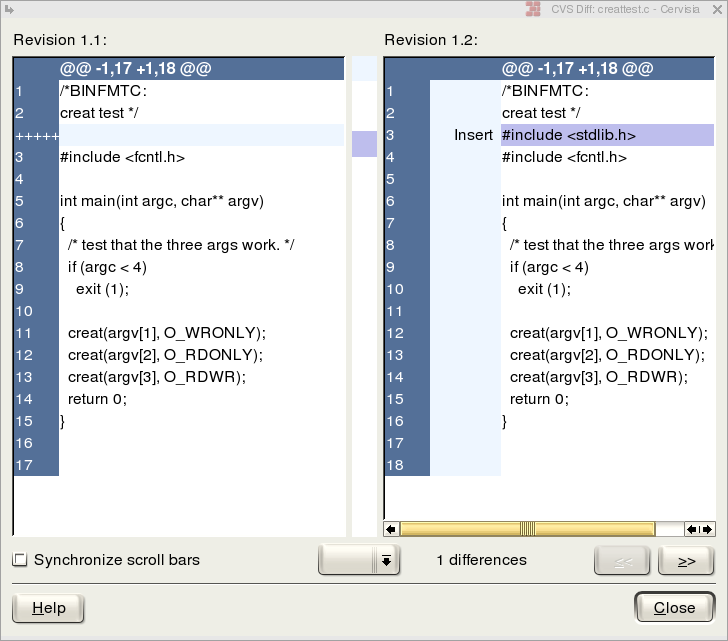Click the 'Revision 1.2:' label
The image size is (728, 641).
click(x=431, y=40)
